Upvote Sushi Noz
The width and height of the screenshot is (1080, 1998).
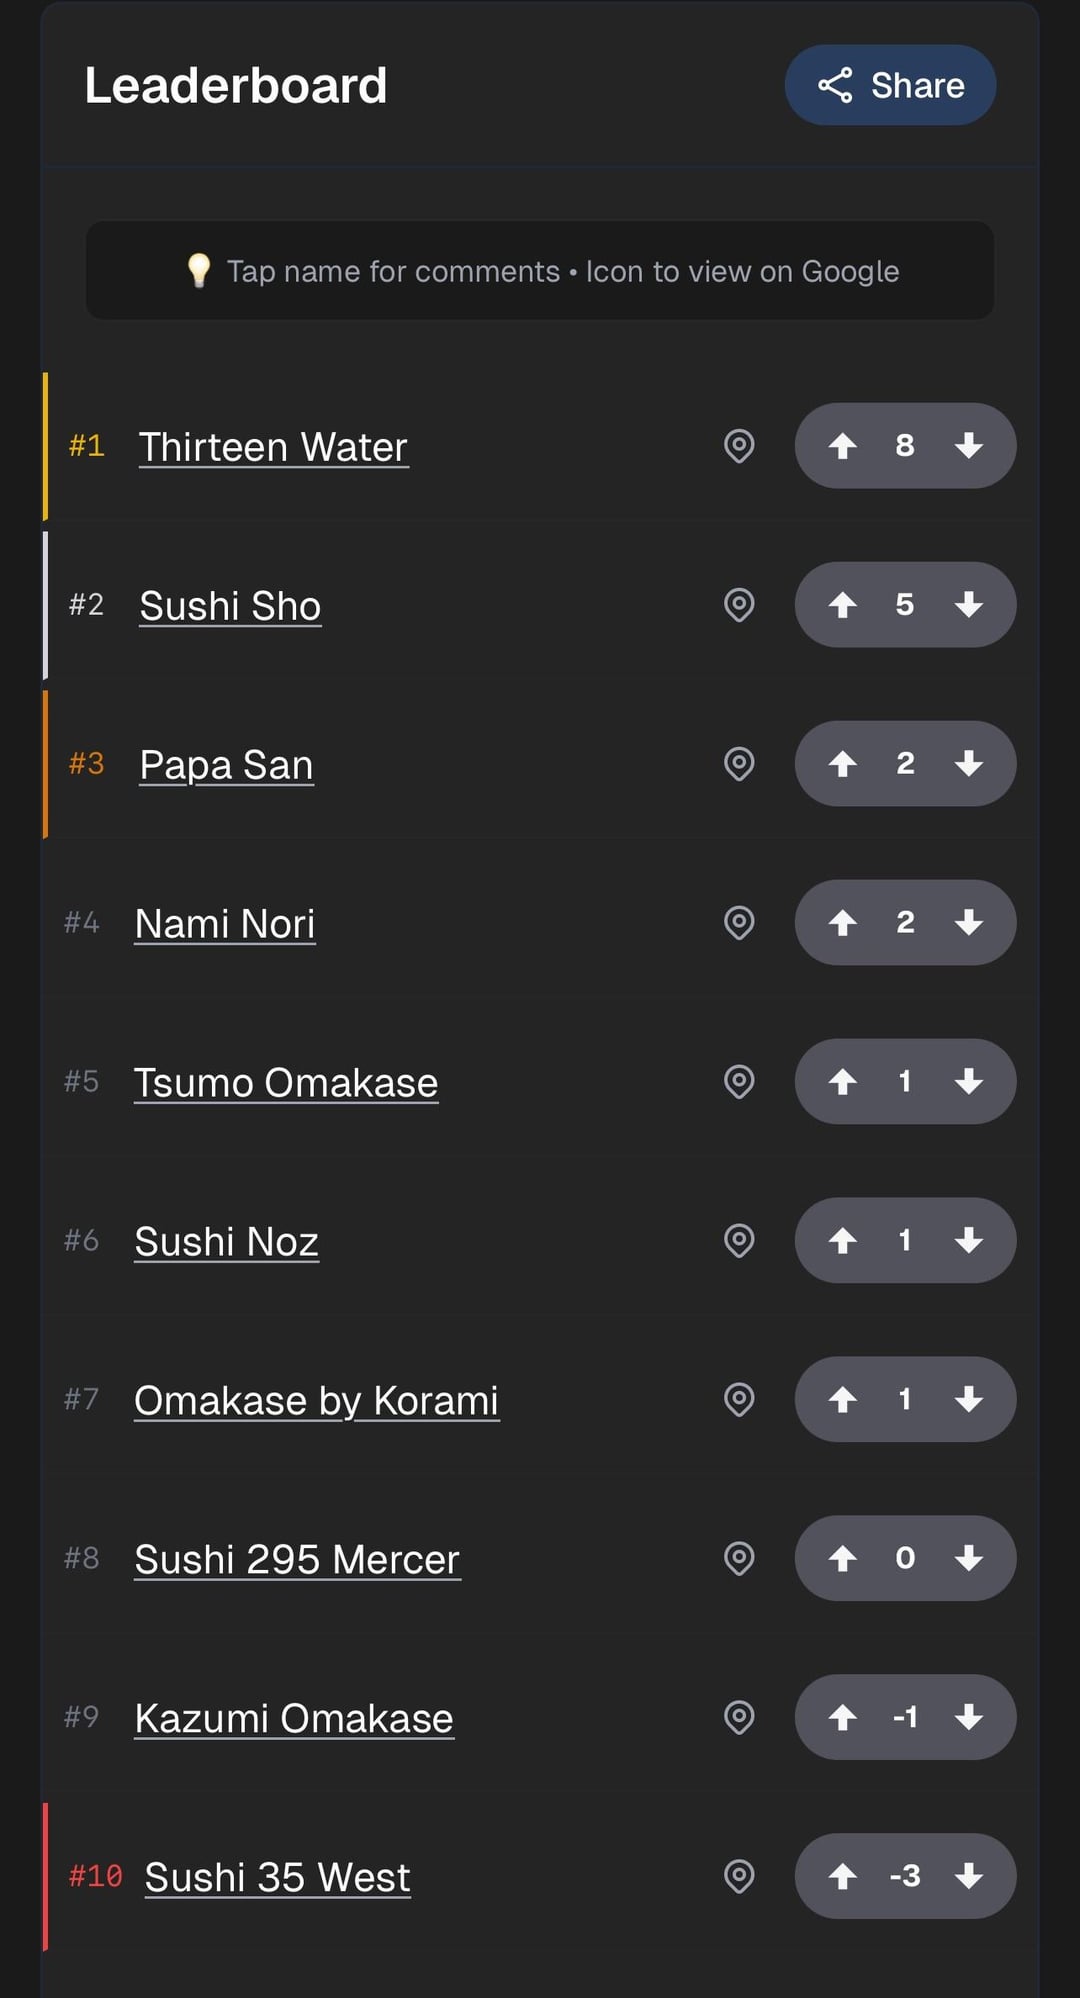843,1241
